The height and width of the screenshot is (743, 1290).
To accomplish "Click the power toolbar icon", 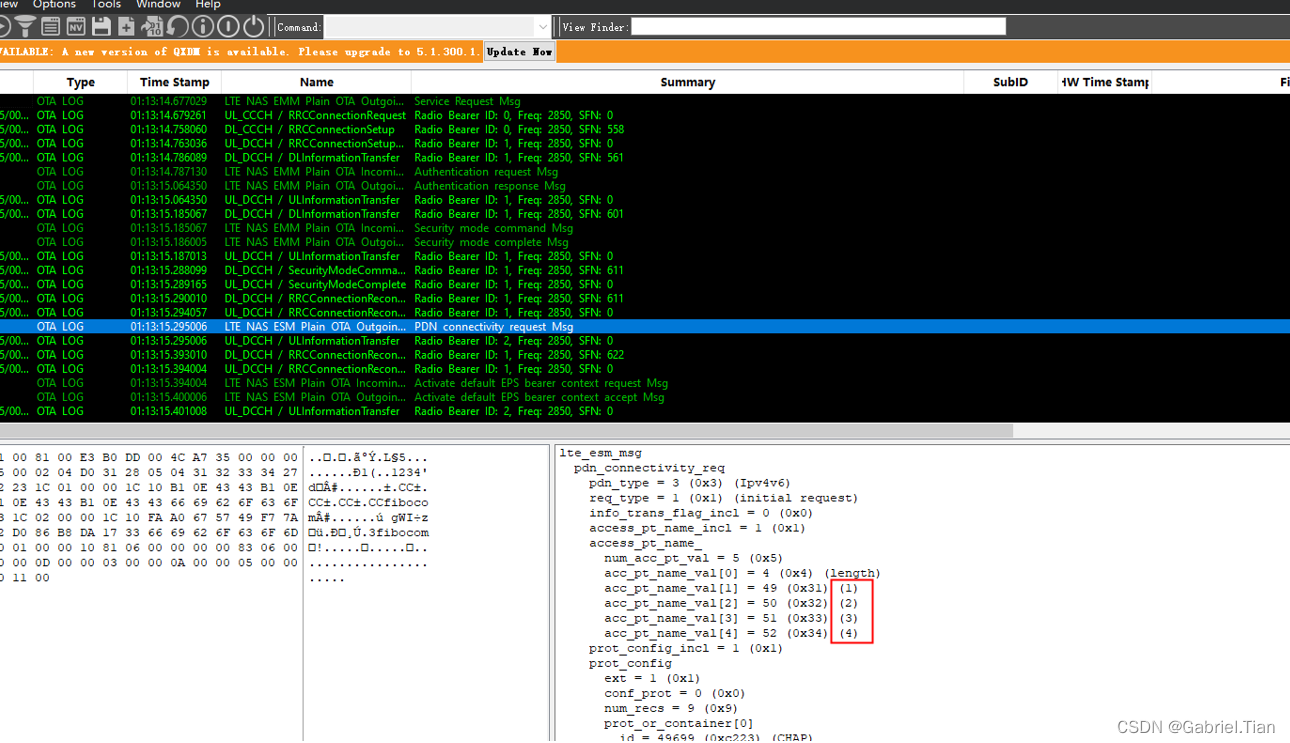I will (x=254, y=27).
